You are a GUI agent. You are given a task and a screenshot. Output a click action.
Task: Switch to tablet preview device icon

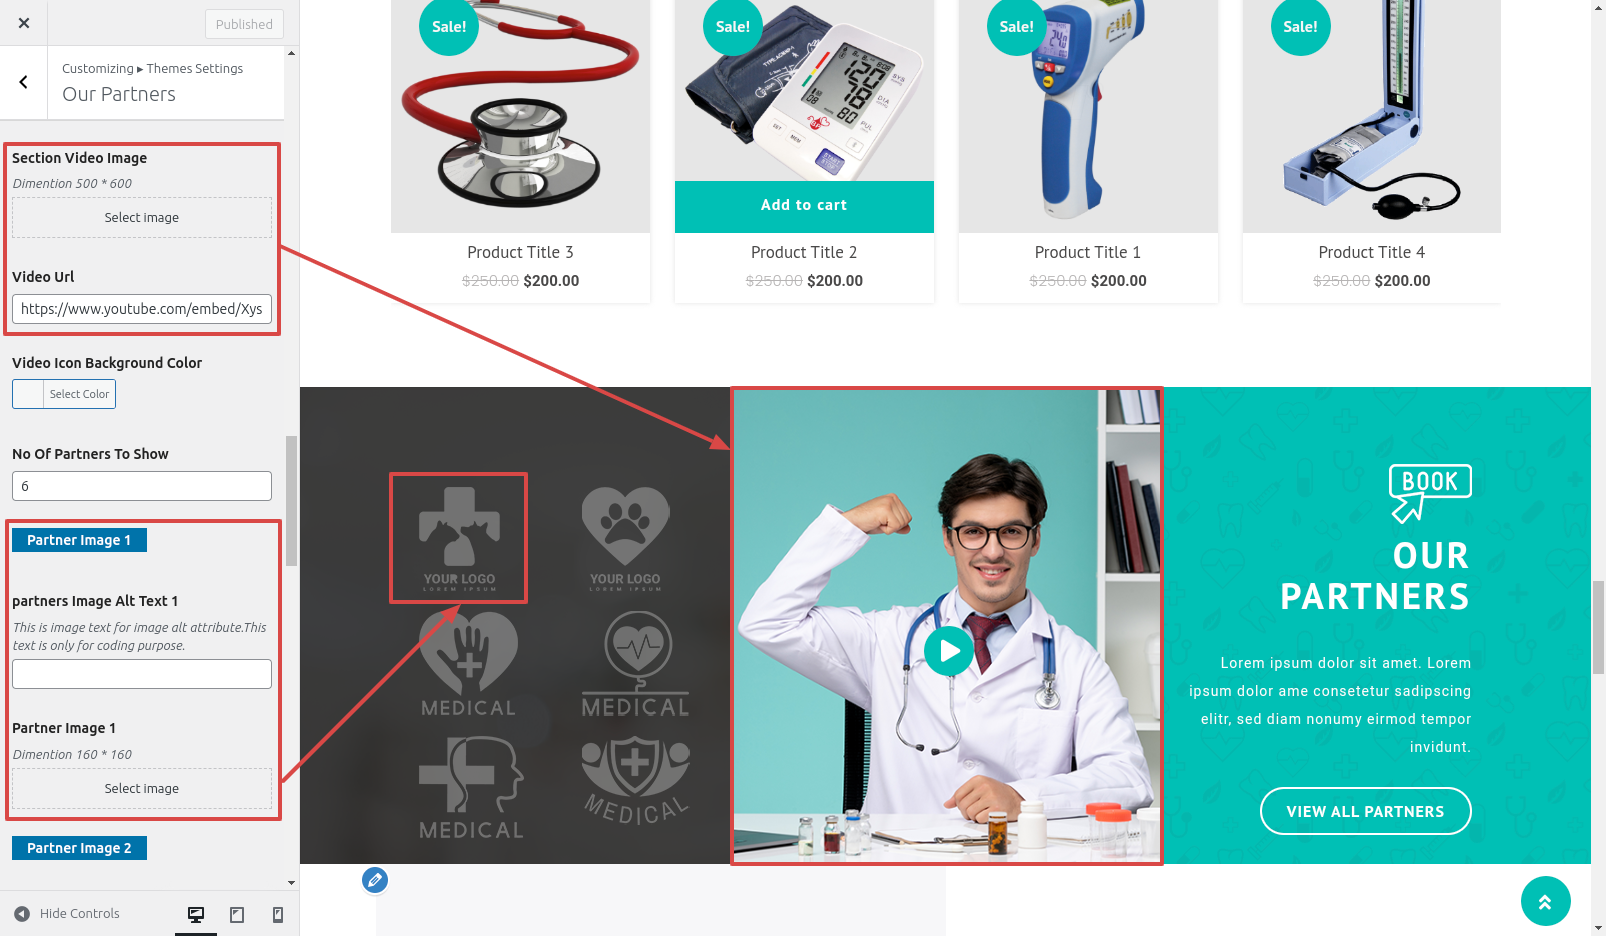(237, 914)
